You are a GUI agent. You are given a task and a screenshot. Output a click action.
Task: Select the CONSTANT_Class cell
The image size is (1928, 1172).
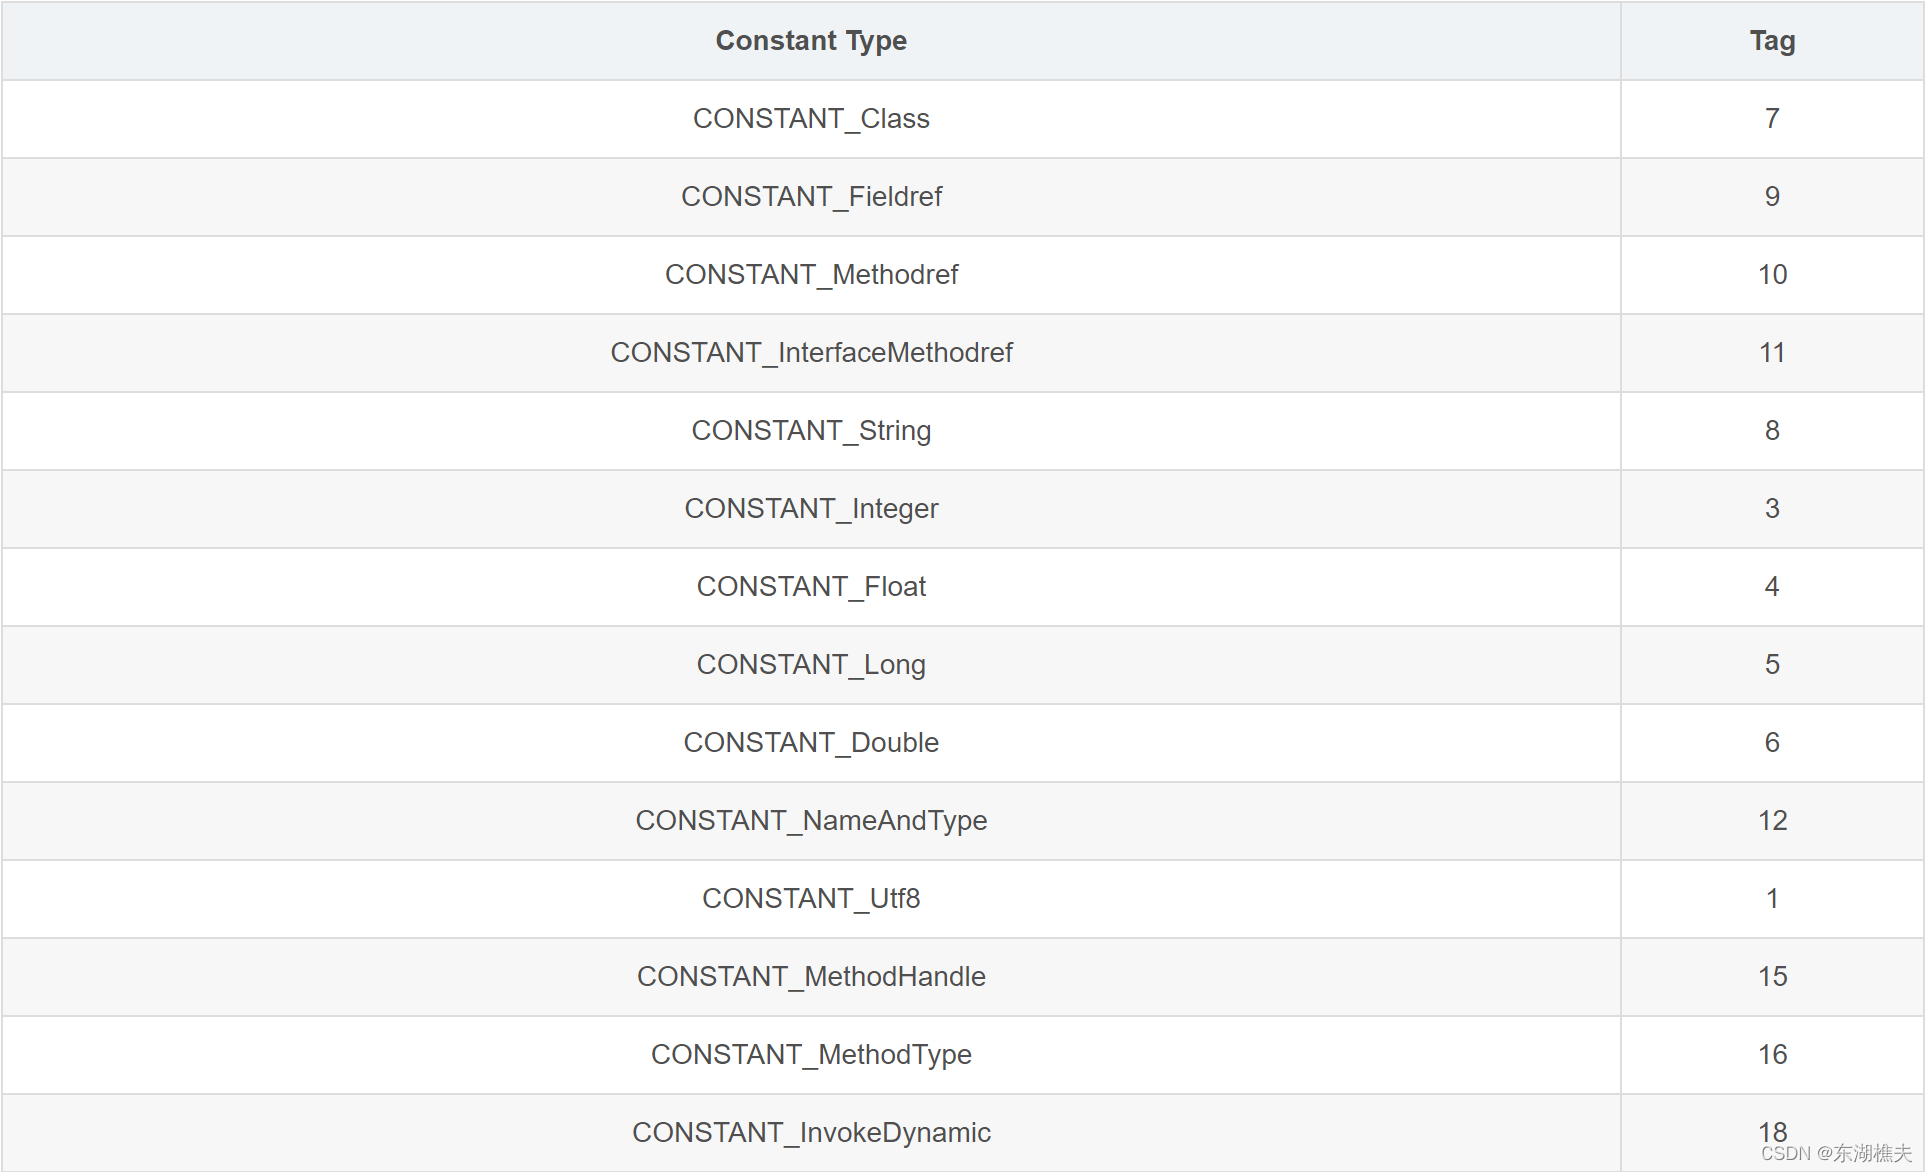coord(811,119)
